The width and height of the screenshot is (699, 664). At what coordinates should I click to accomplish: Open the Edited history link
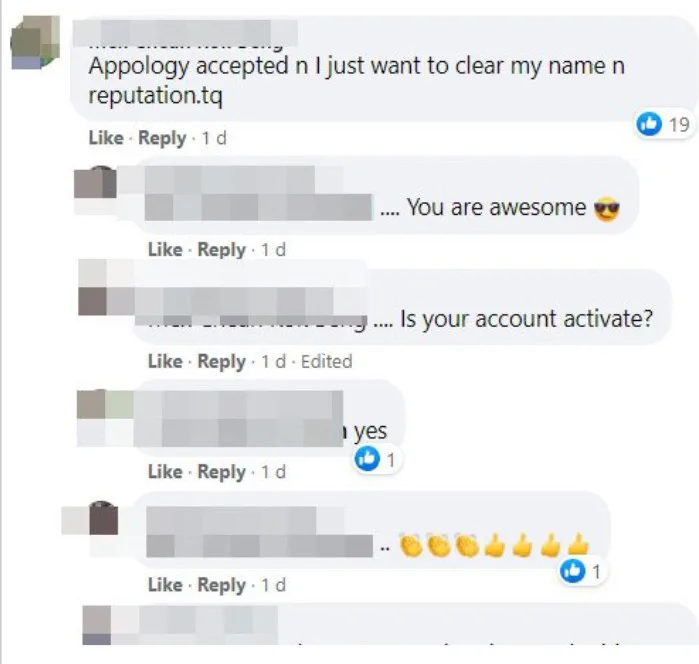coord(327,361)
